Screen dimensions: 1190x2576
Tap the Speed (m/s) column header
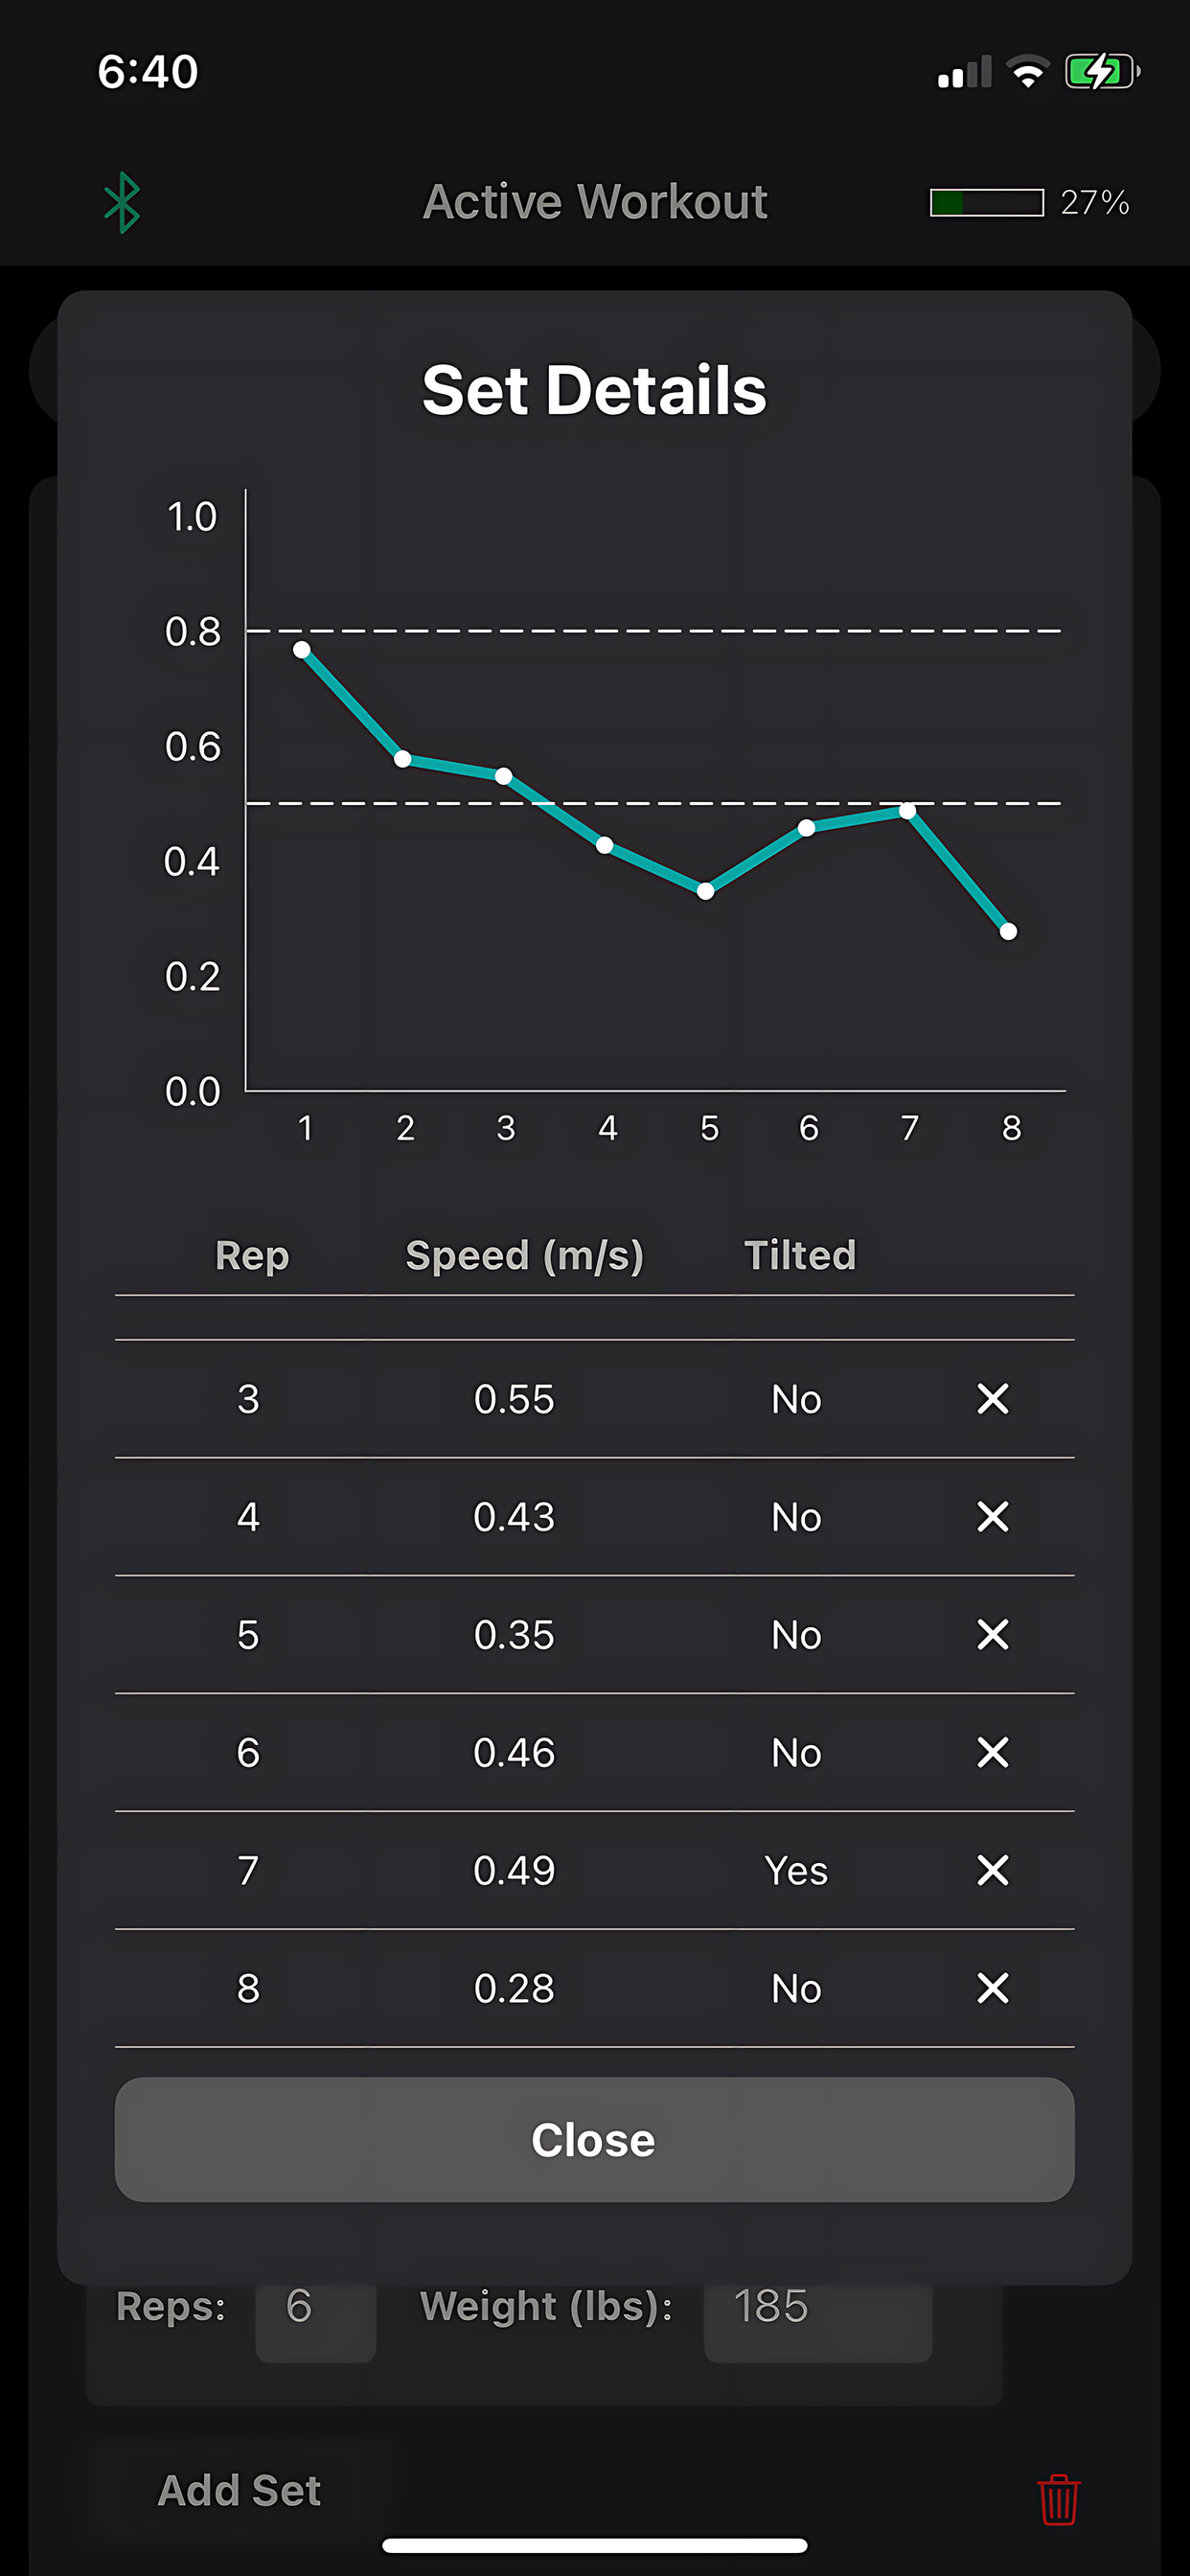click(524, 1256)
